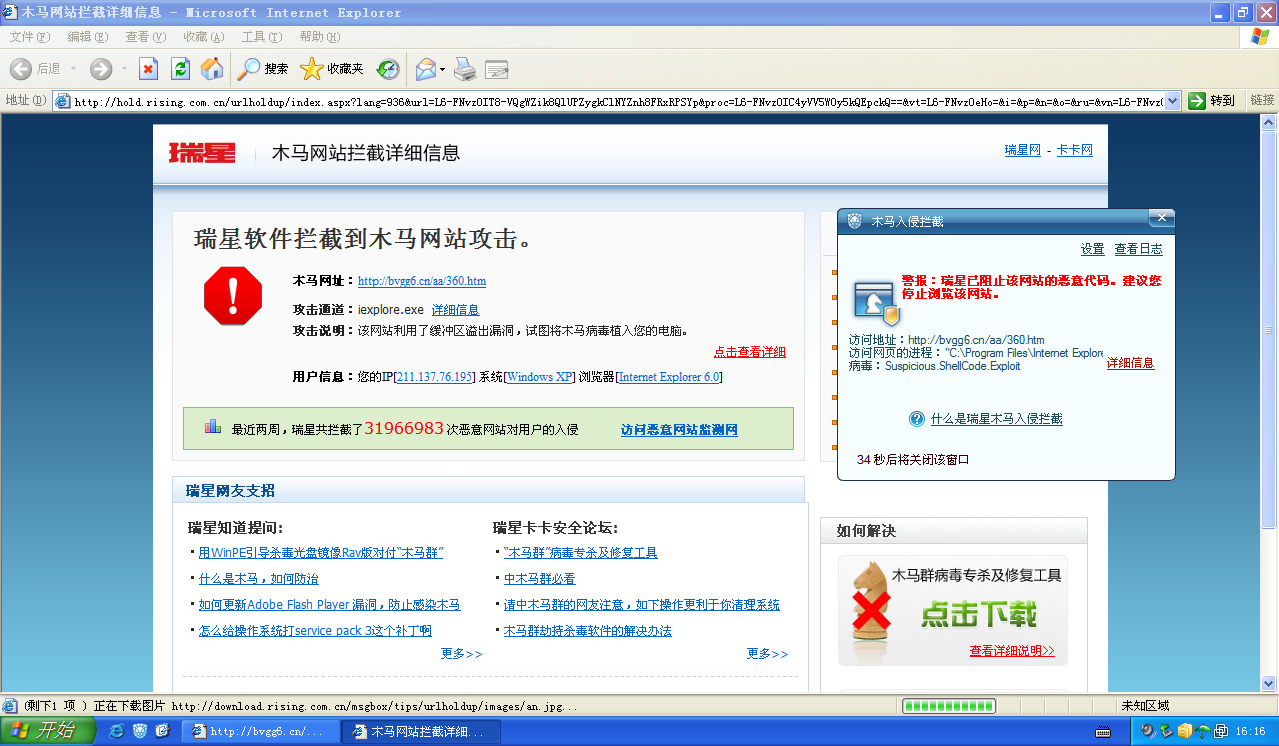Open the Adobe Flash Player vulnerability link
The image size is (1279, 746).
point(329,605)
